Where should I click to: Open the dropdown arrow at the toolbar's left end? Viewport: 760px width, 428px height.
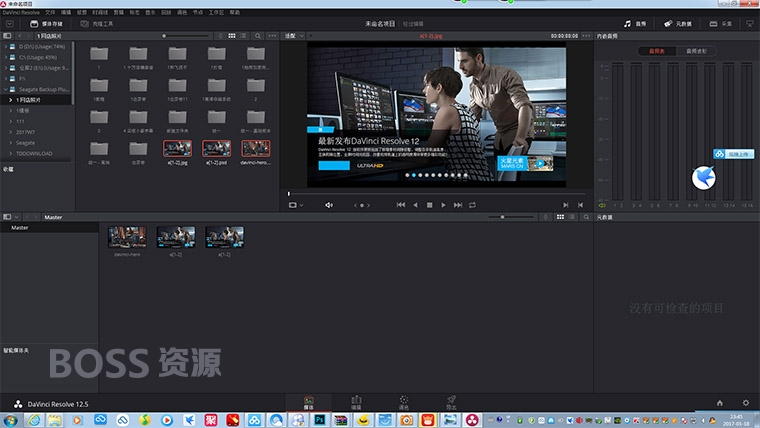[9, 24]
